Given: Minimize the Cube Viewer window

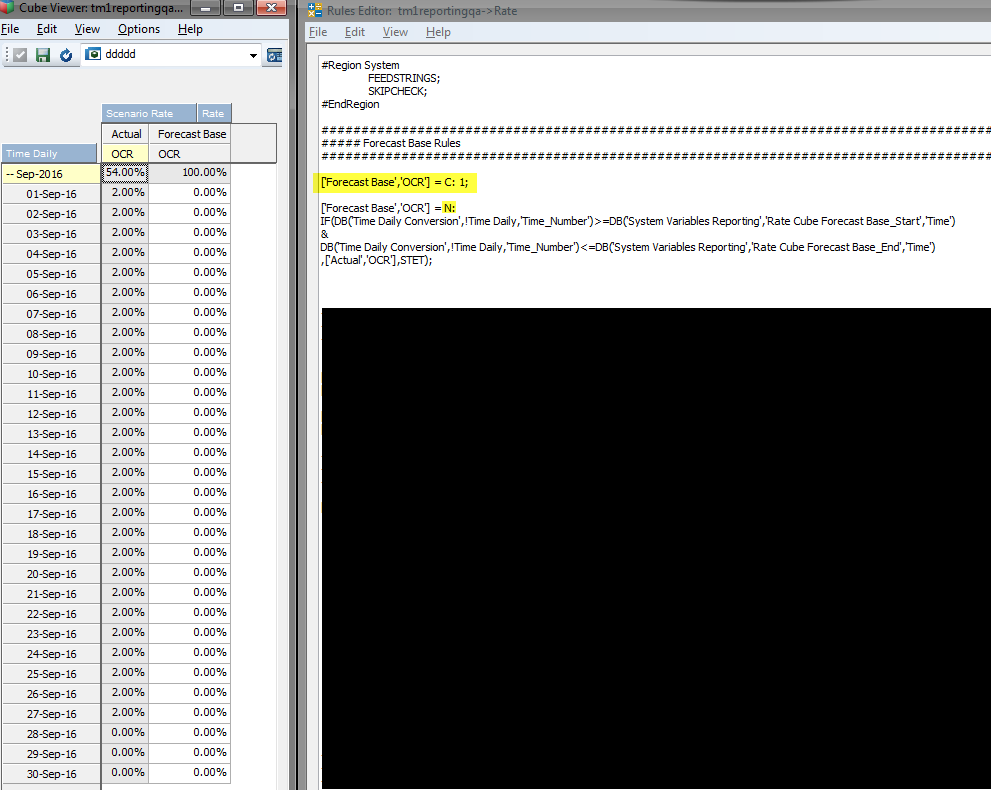Looking at the screenshot, I should click(206, 8).
